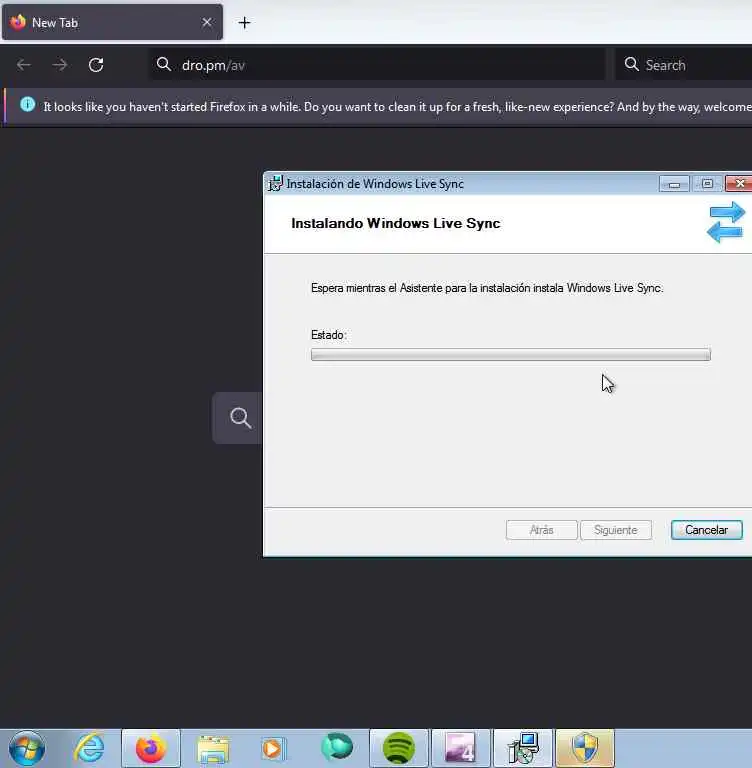Click the UAC shield taskbar item

click(584, 748)
